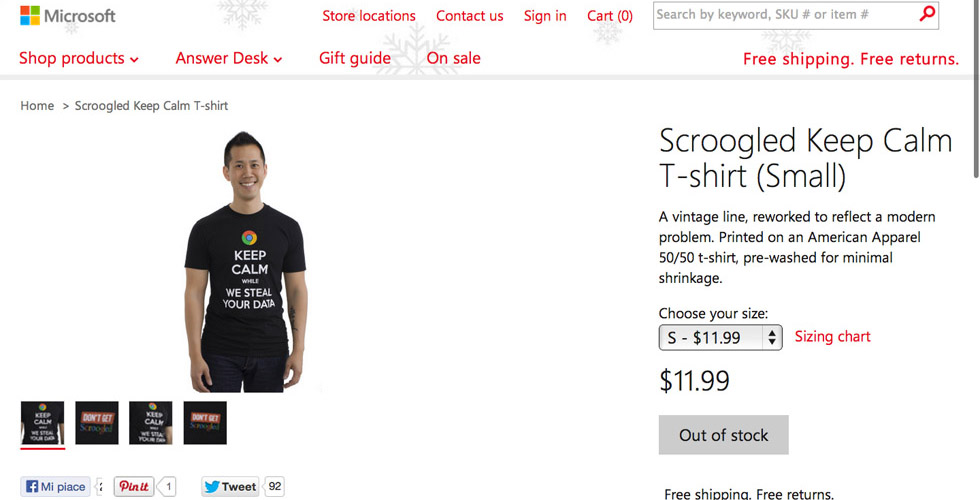Screen dimensions: 980x500
Task: Select third Keep Calm thumbnail
Action: point(151,423)
